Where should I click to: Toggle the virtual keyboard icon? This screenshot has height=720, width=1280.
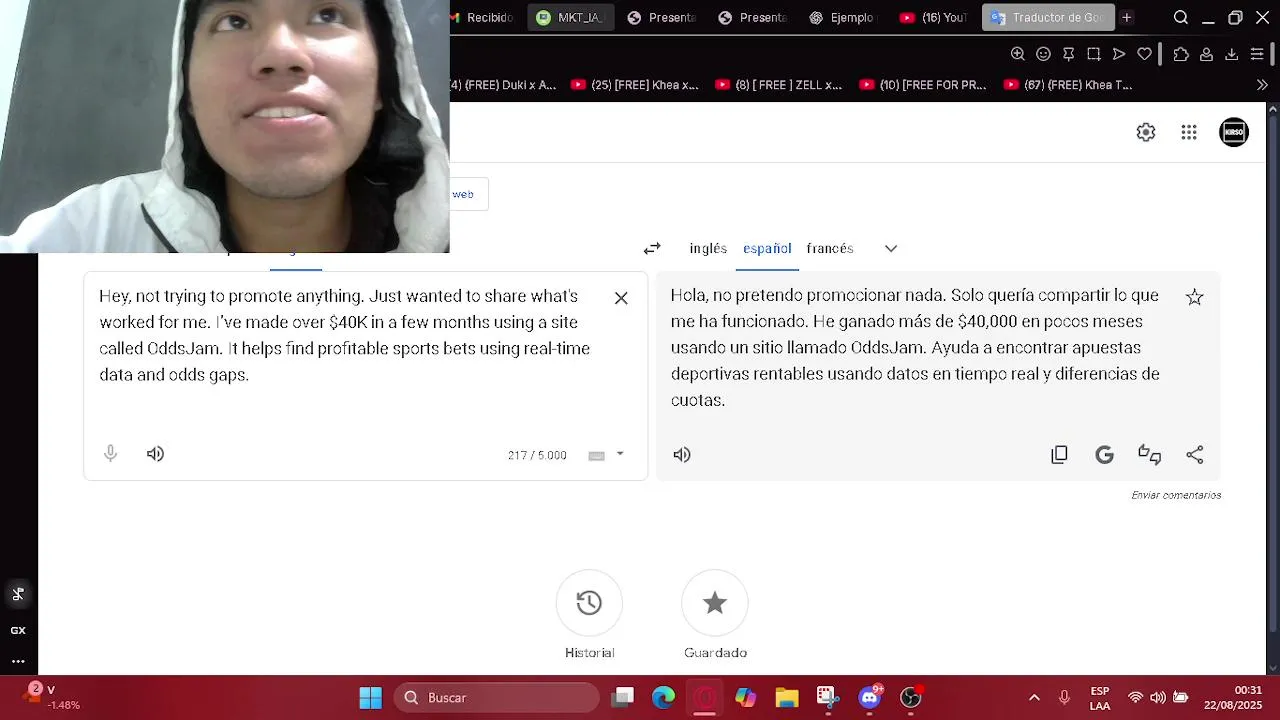click(597, 456)
